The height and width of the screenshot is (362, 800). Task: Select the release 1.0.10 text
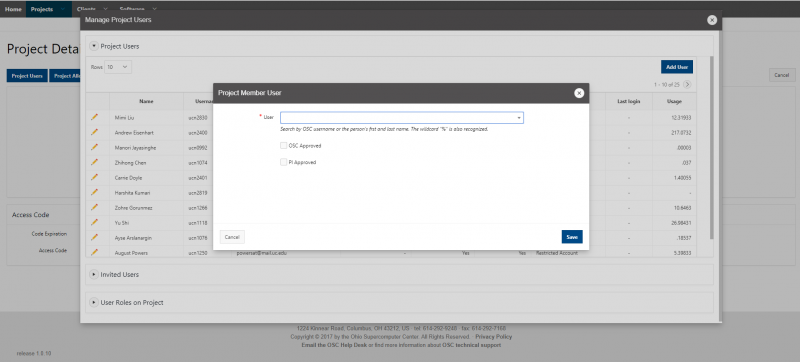[x=34, y=353]
